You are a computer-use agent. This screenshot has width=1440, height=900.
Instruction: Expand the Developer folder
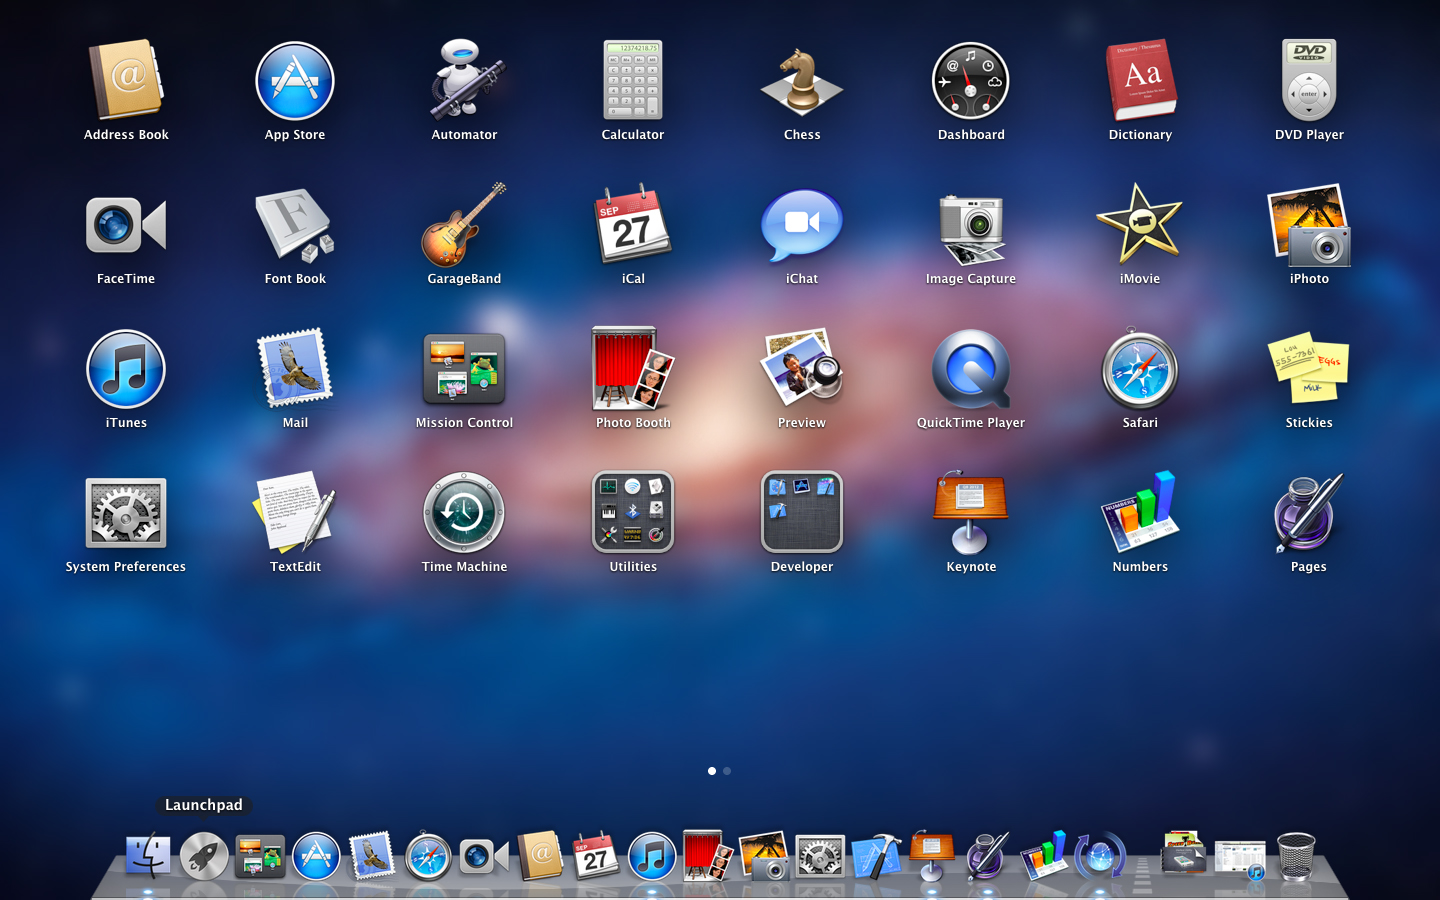click(x=802, y=513)
